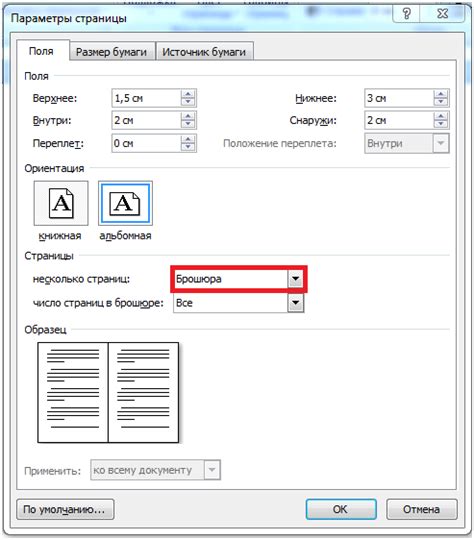This screenshot has width=474, height=540.
Task: Click the По умолчанию button
Action: tap(65, 509)
